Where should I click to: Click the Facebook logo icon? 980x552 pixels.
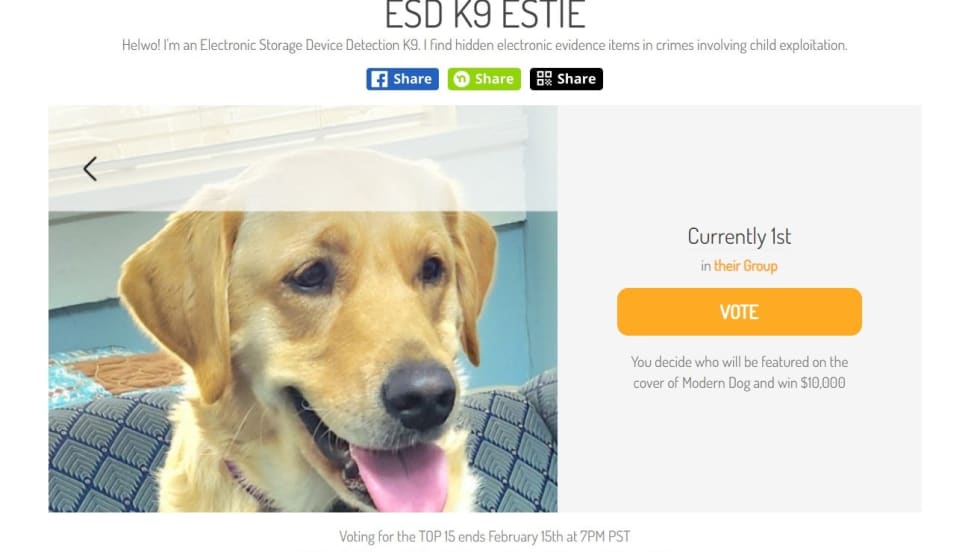coord(379,79)
